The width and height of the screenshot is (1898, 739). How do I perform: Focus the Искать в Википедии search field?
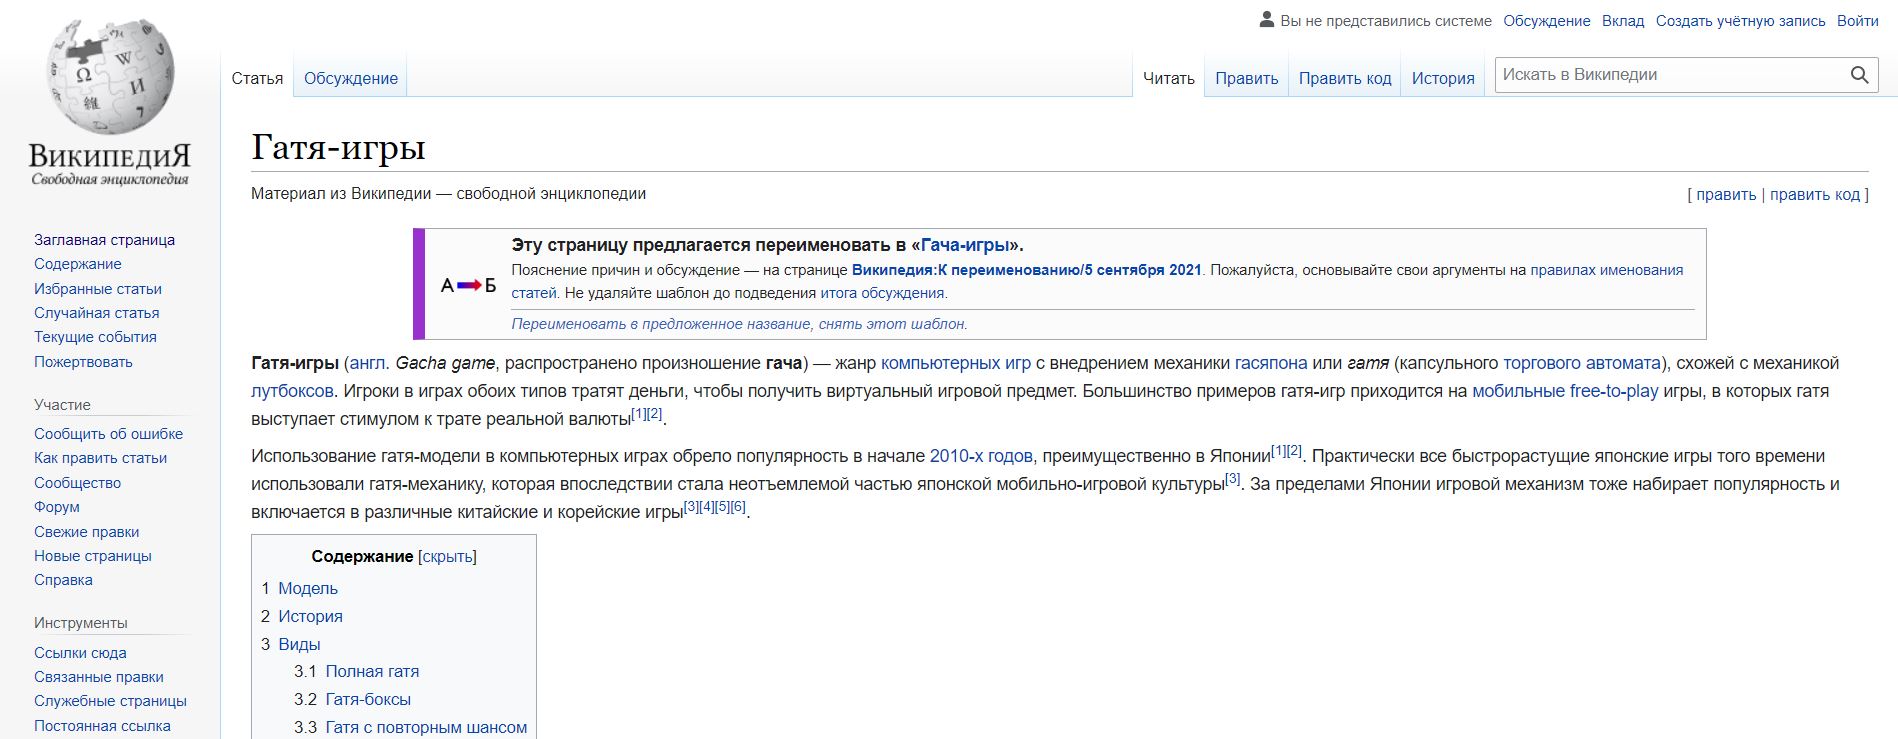pos(1670,75)
